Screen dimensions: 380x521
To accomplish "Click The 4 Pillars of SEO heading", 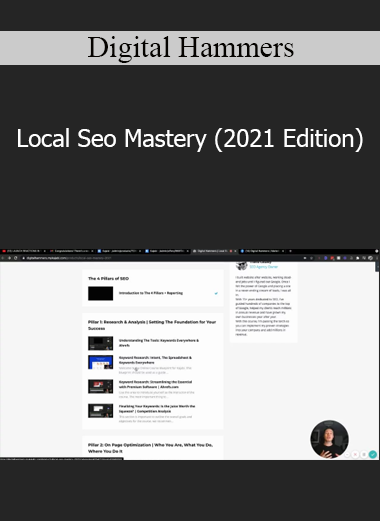I will point(108,278).
